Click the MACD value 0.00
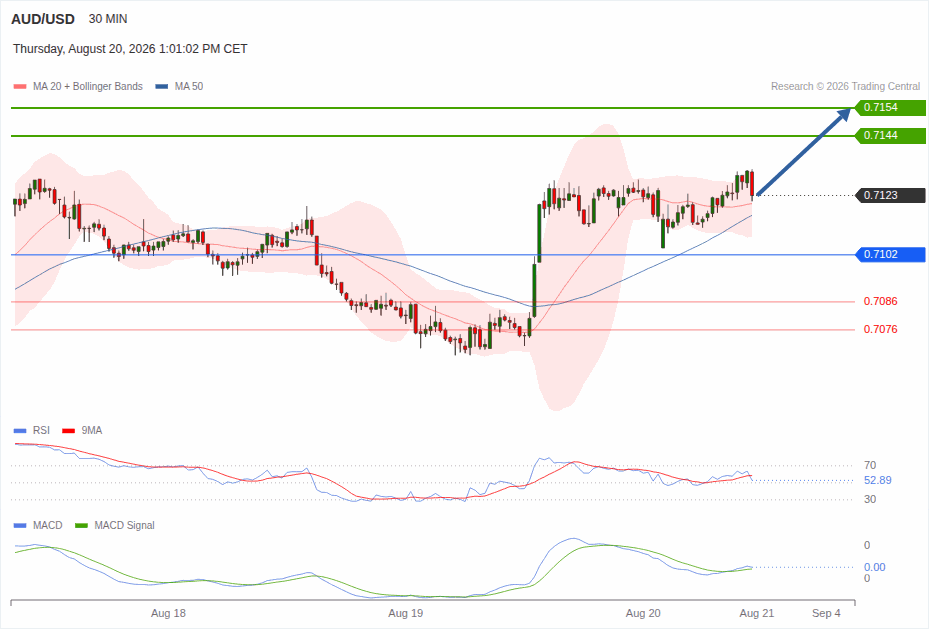Screen dimensions: 929x629 [x=874, y=567]
